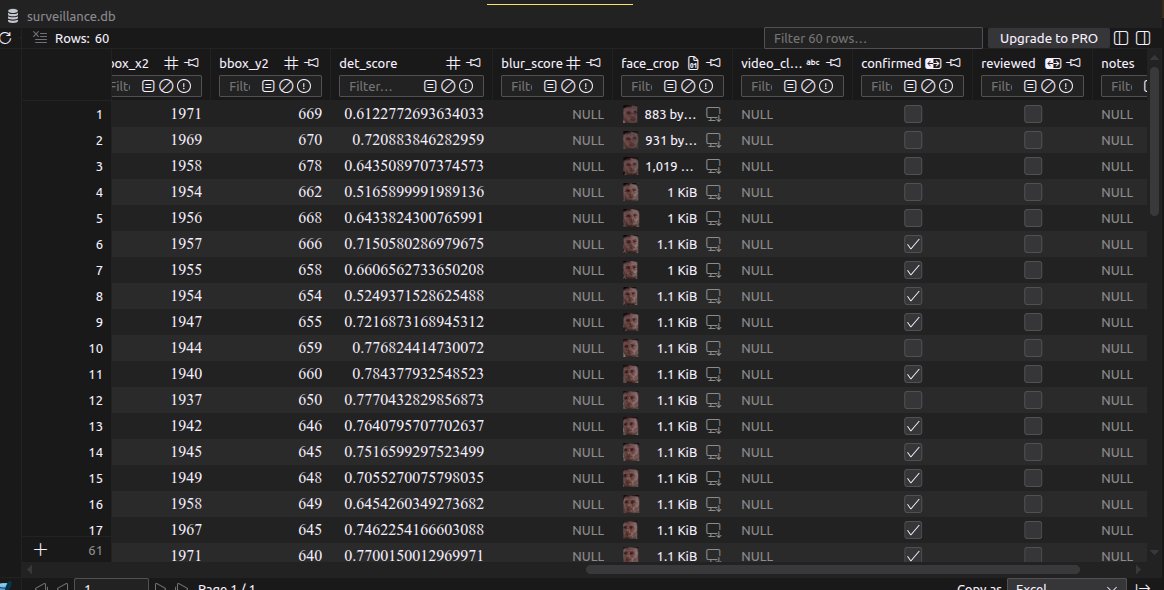Click the Rows: 60 label
1164x590 pixels.
82,38
